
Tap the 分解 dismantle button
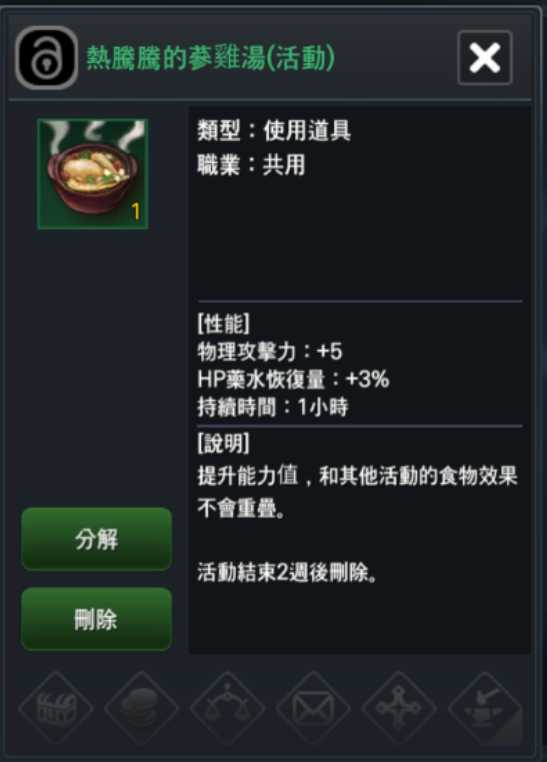96,539
